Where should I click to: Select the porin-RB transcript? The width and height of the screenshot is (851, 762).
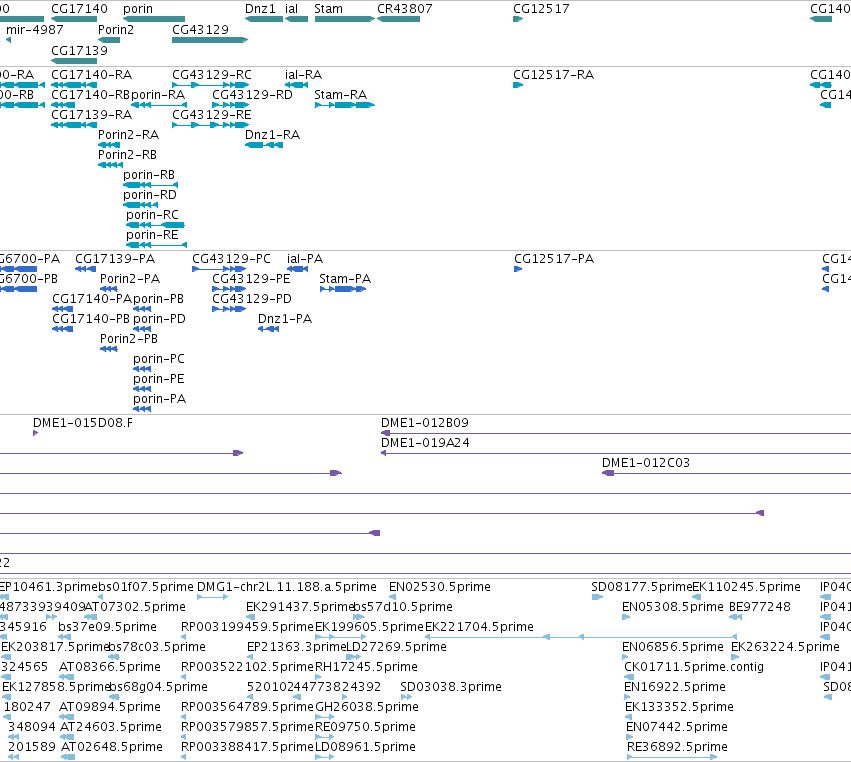pyautogui.click(x=150, y=185)
